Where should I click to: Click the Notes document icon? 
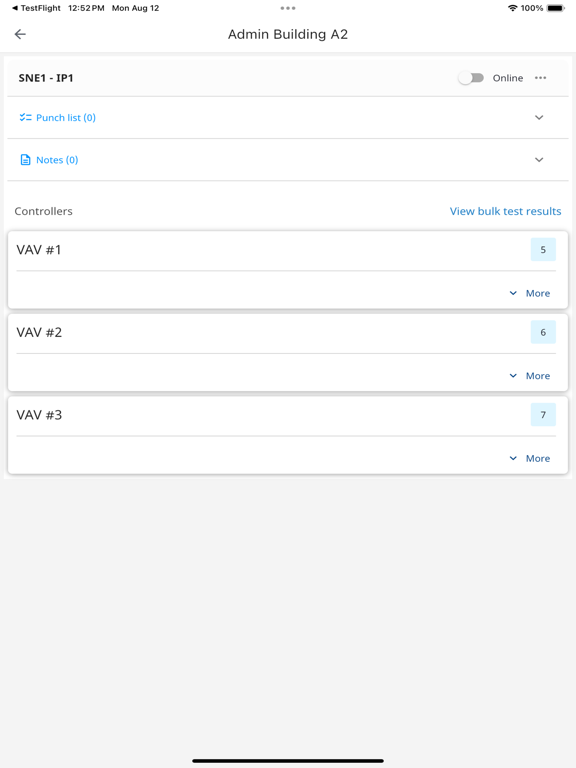25,160
